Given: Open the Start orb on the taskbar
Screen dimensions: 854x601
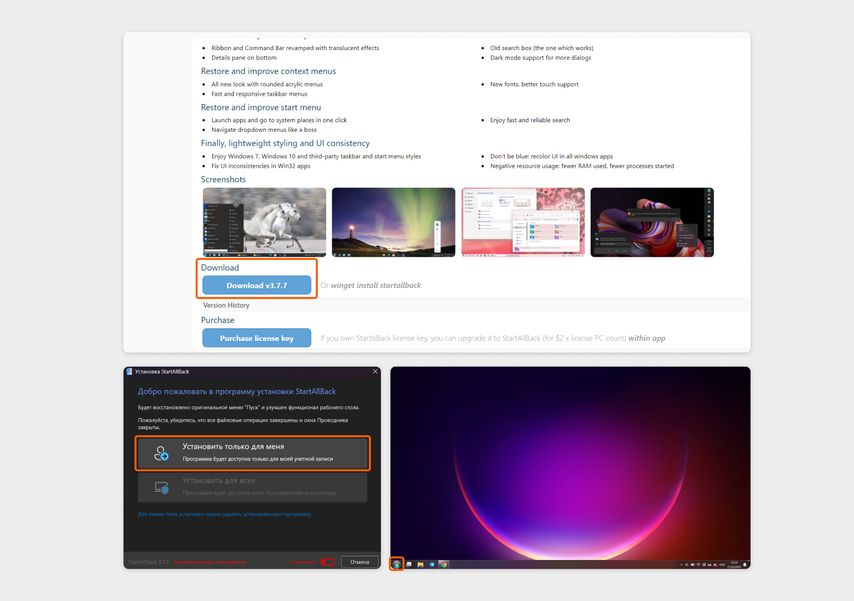Looking at the screenshot, I should [396, 564].
